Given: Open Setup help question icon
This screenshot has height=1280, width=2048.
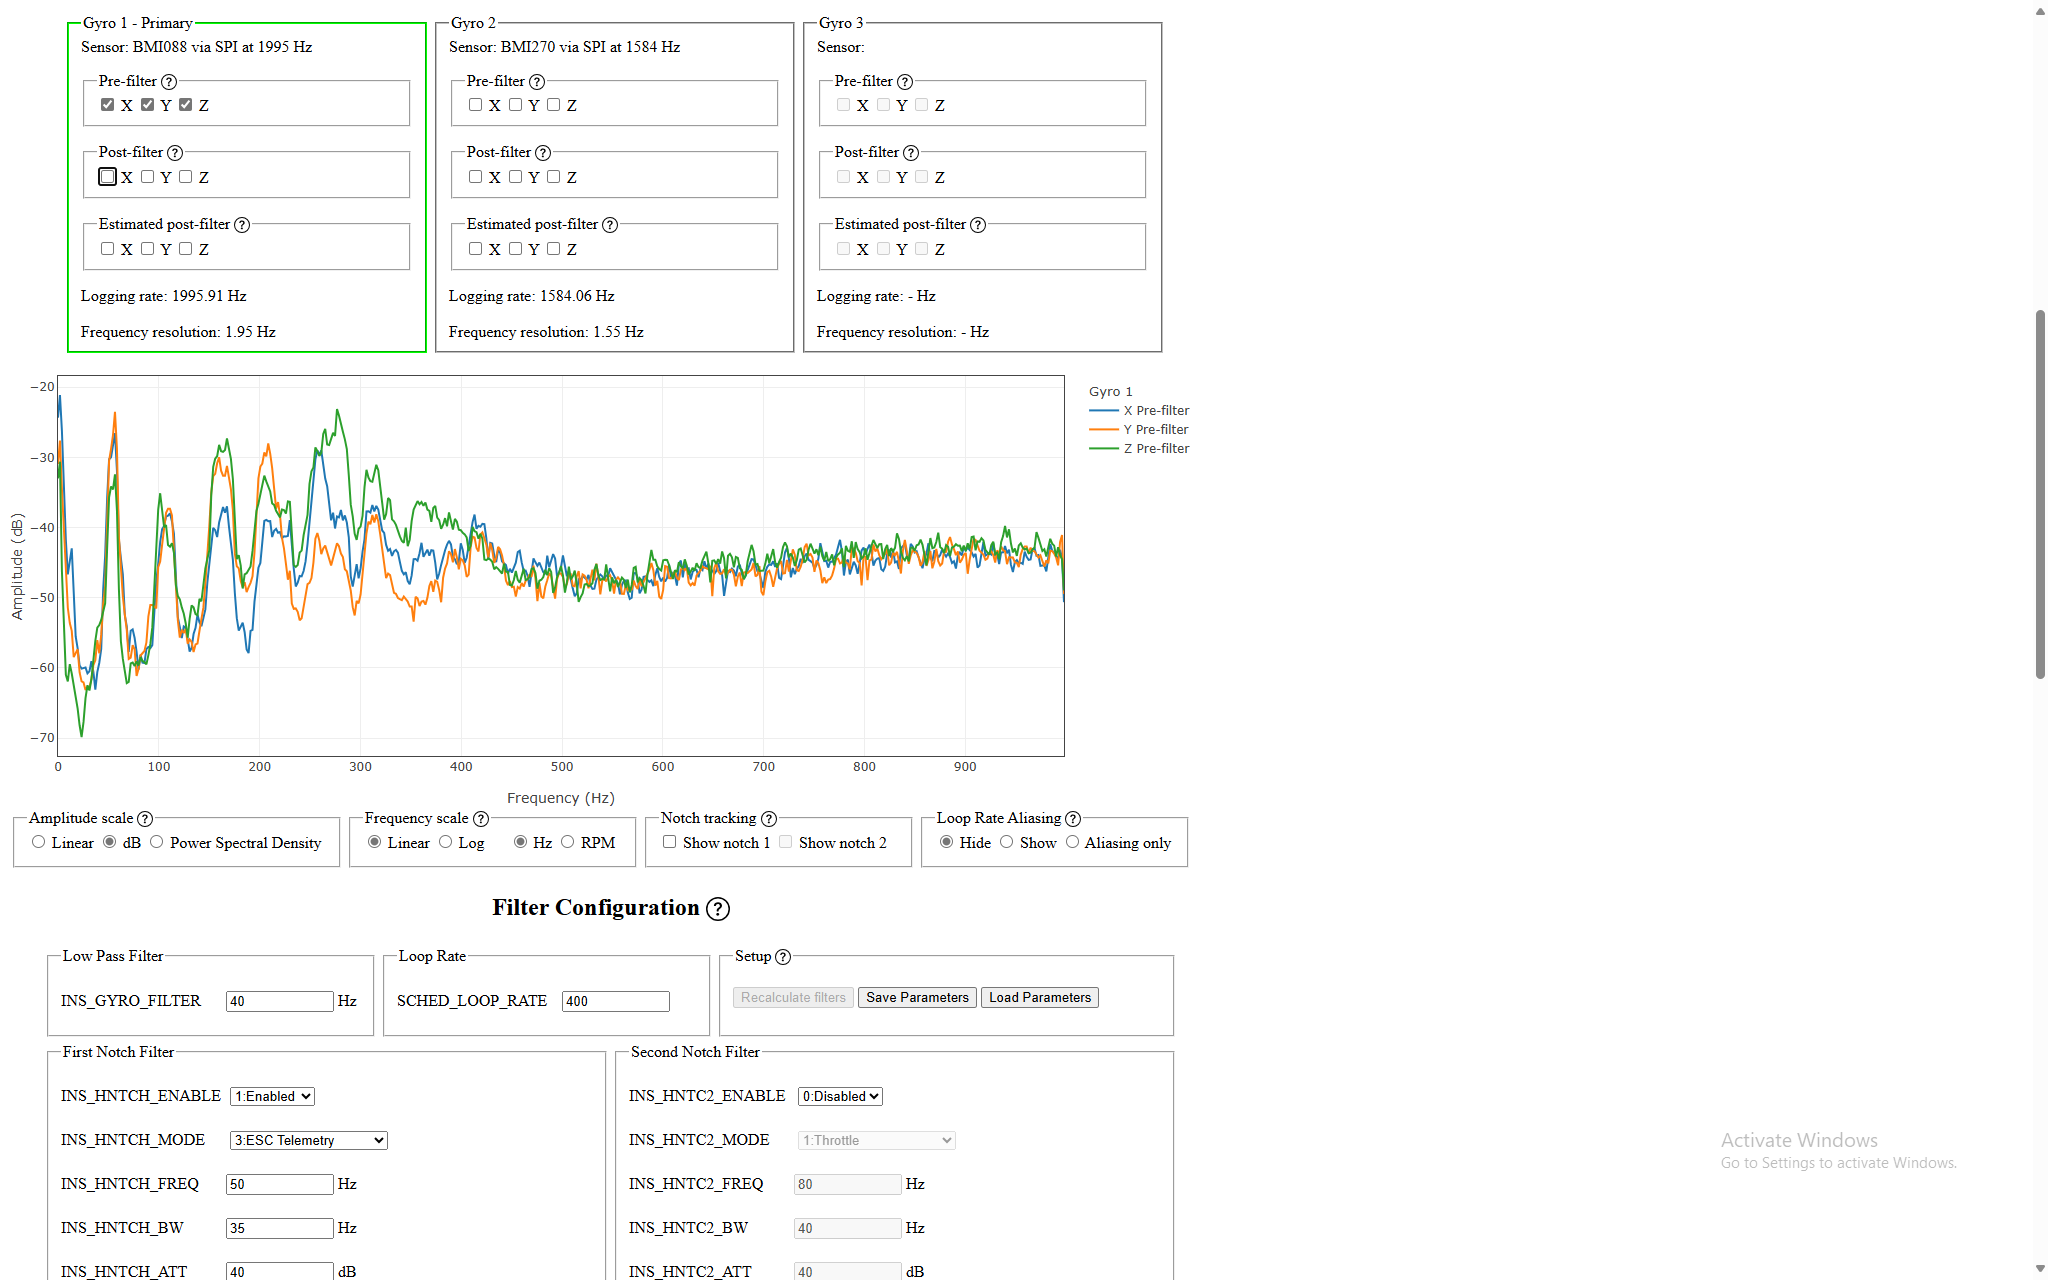Looking at the screenshot, I should [783, 957].
